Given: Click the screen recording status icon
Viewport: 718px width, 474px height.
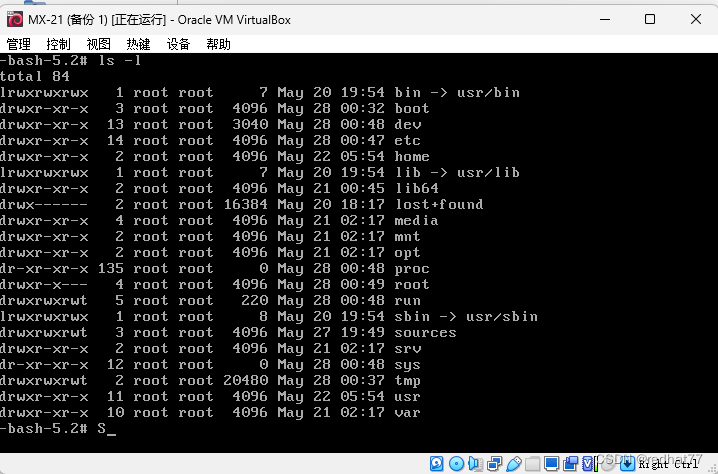Looking at the screenshot, I should [x=571, y=463].
